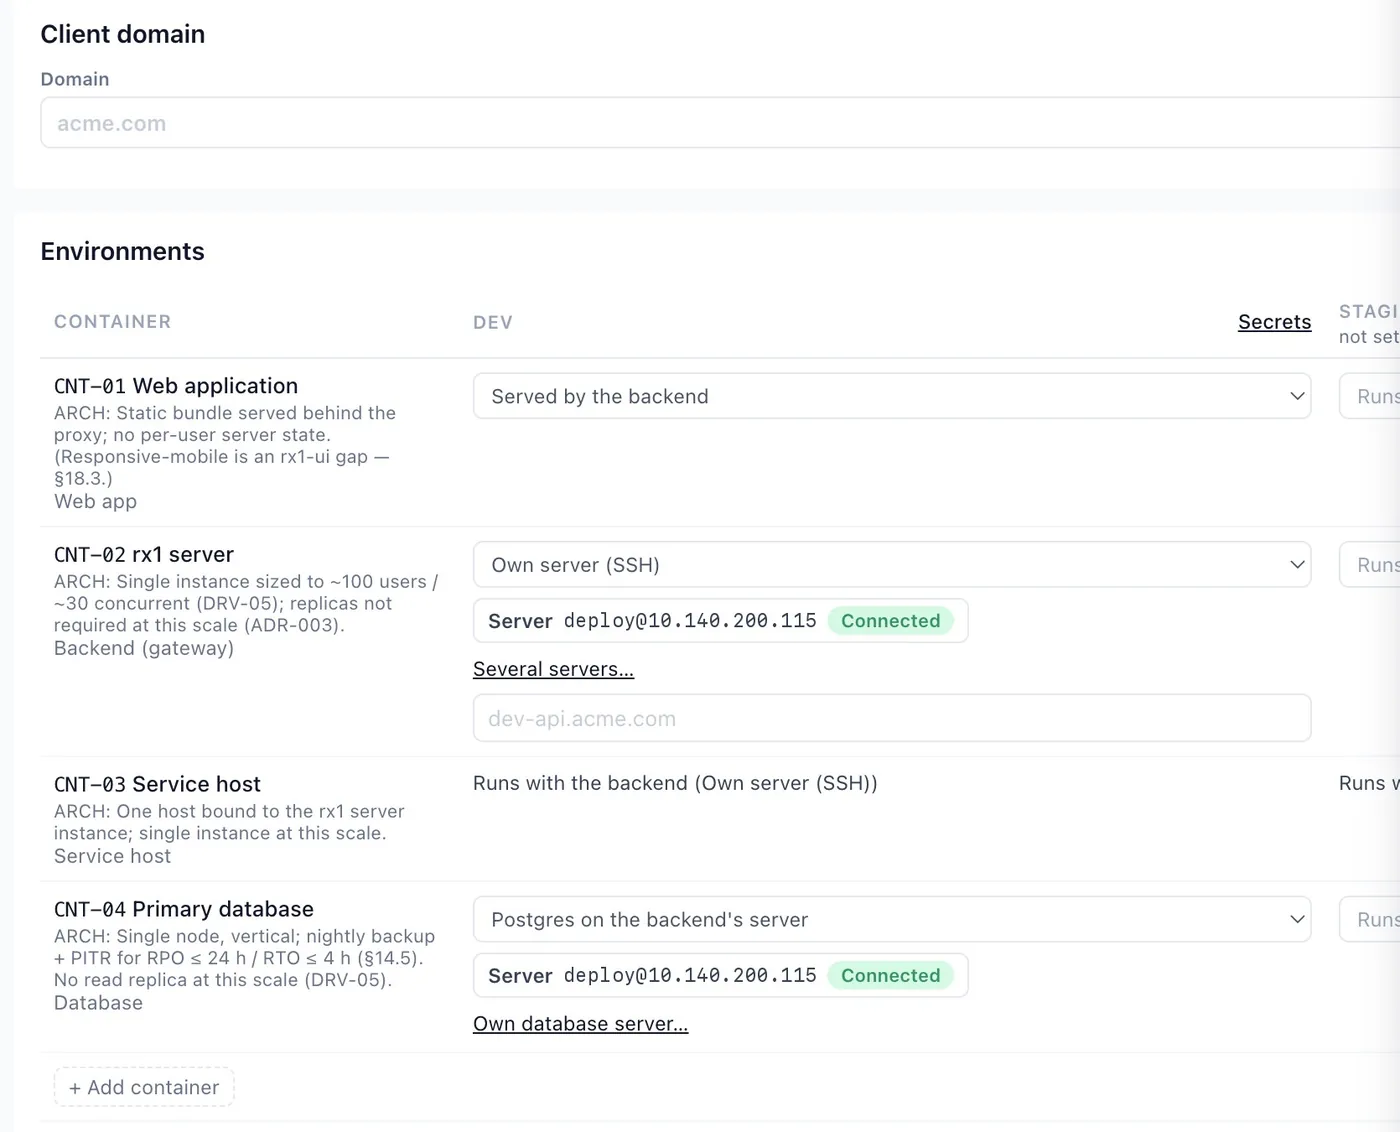The height and width of the screenshot is (1132, 1400).
Task: Expand the Primary database Postgres hosting dropdown
Action: pos(891,919)
